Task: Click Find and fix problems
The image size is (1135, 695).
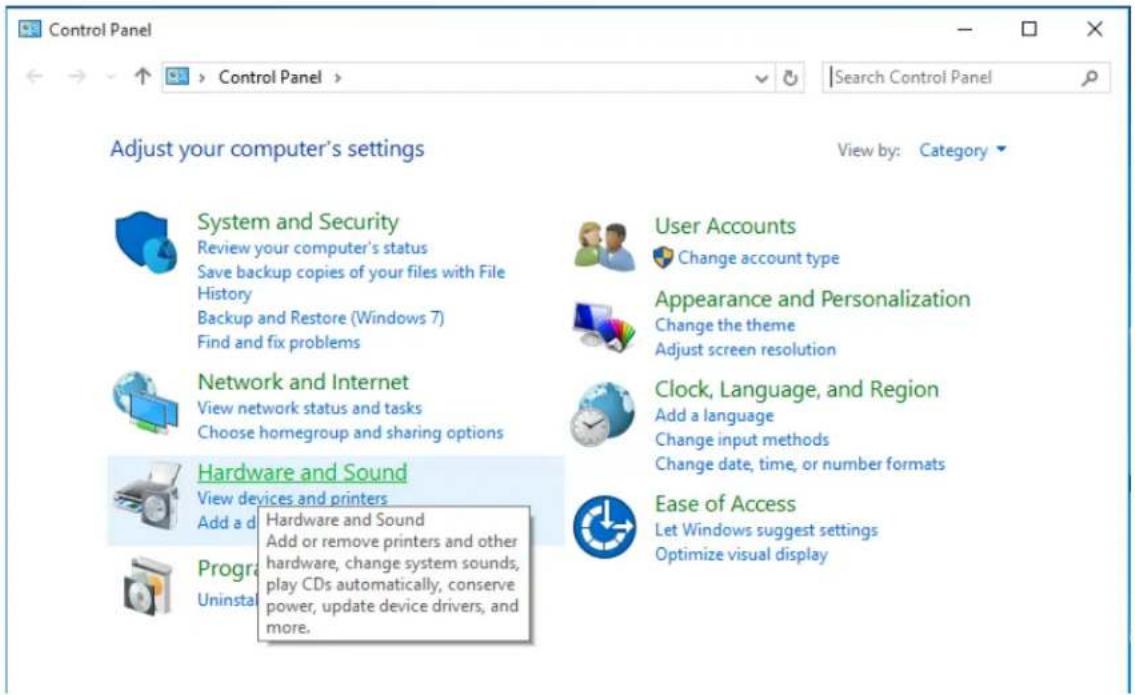Action: pyautogui.click(x=279, y=342)
